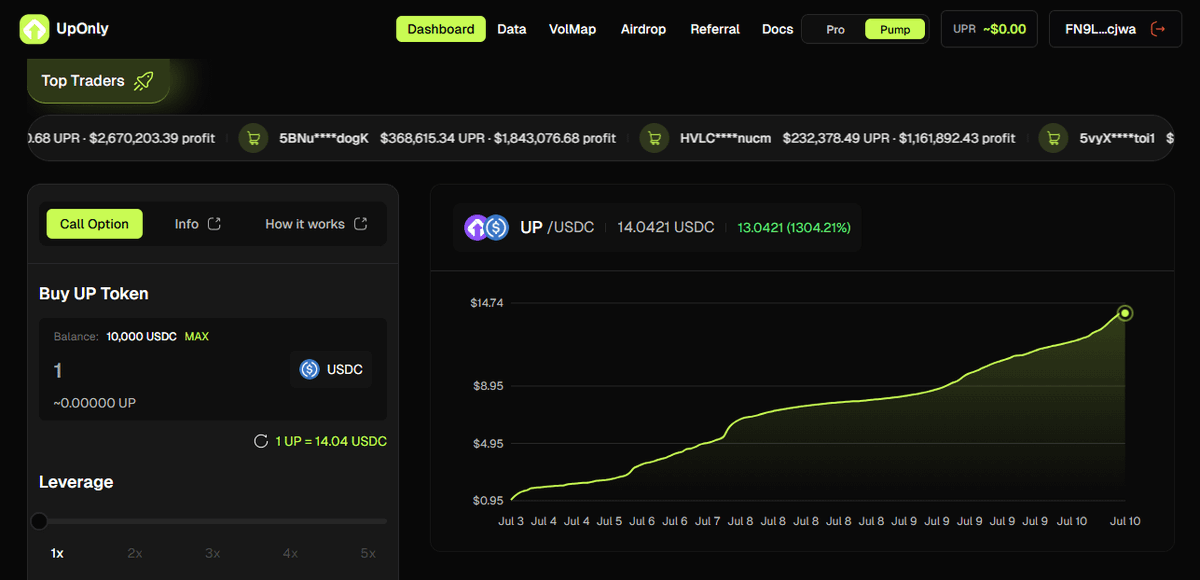Viewport: 1200px width, 580px height.
Task: Click $1,843,076.68 profit text in ticker
Action: [x=555, y=138]
